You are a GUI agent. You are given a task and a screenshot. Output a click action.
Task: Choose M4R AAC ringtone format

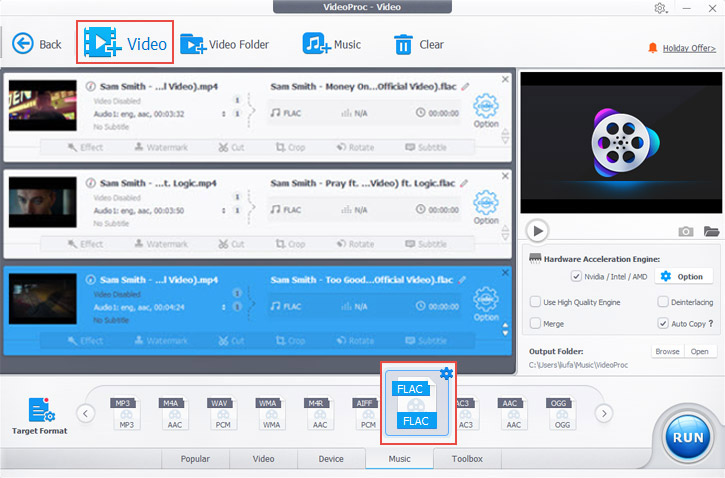(319, 413)
